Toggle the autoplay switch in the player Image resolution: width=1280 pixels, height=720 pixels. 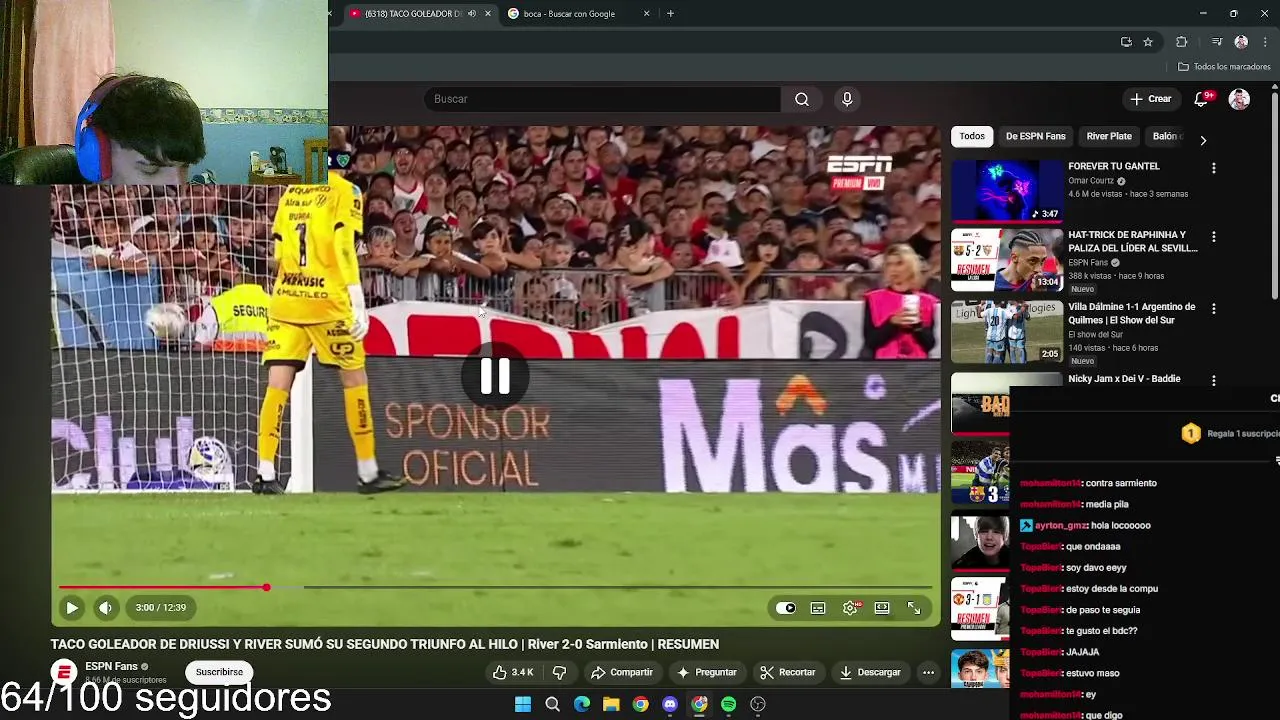coord(786,608)
